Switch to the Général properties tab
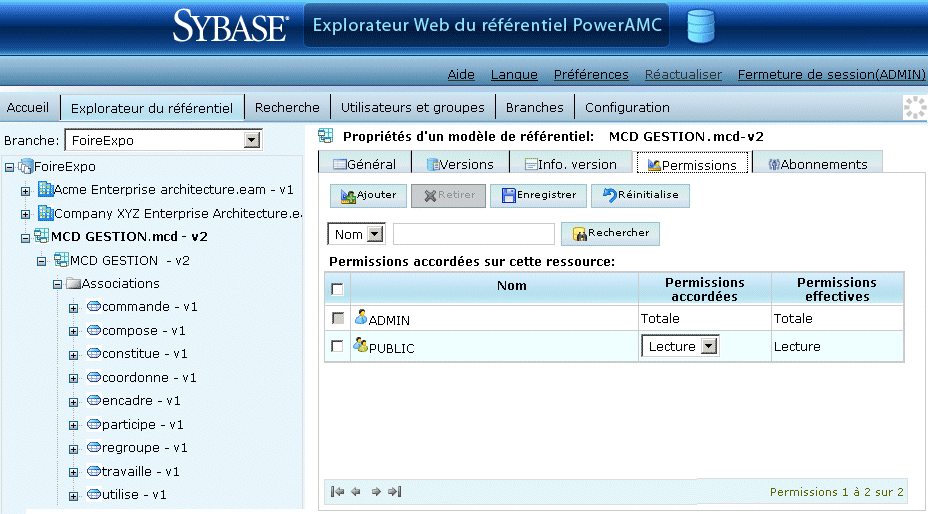 coord(365,163)
